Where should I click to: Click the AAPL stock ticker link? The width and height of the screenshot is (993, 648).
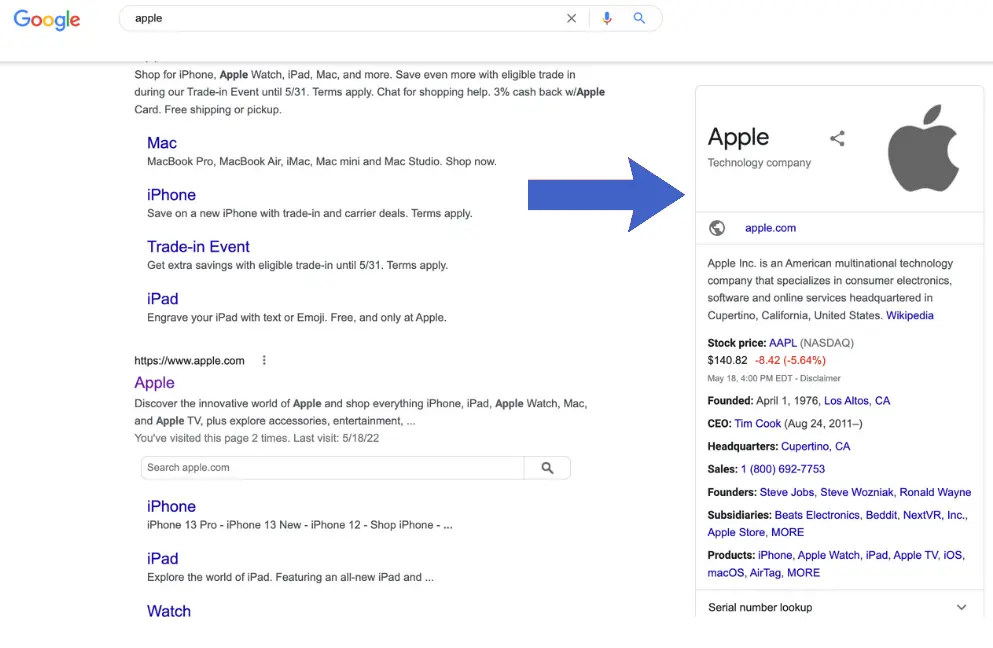point(783,343)
